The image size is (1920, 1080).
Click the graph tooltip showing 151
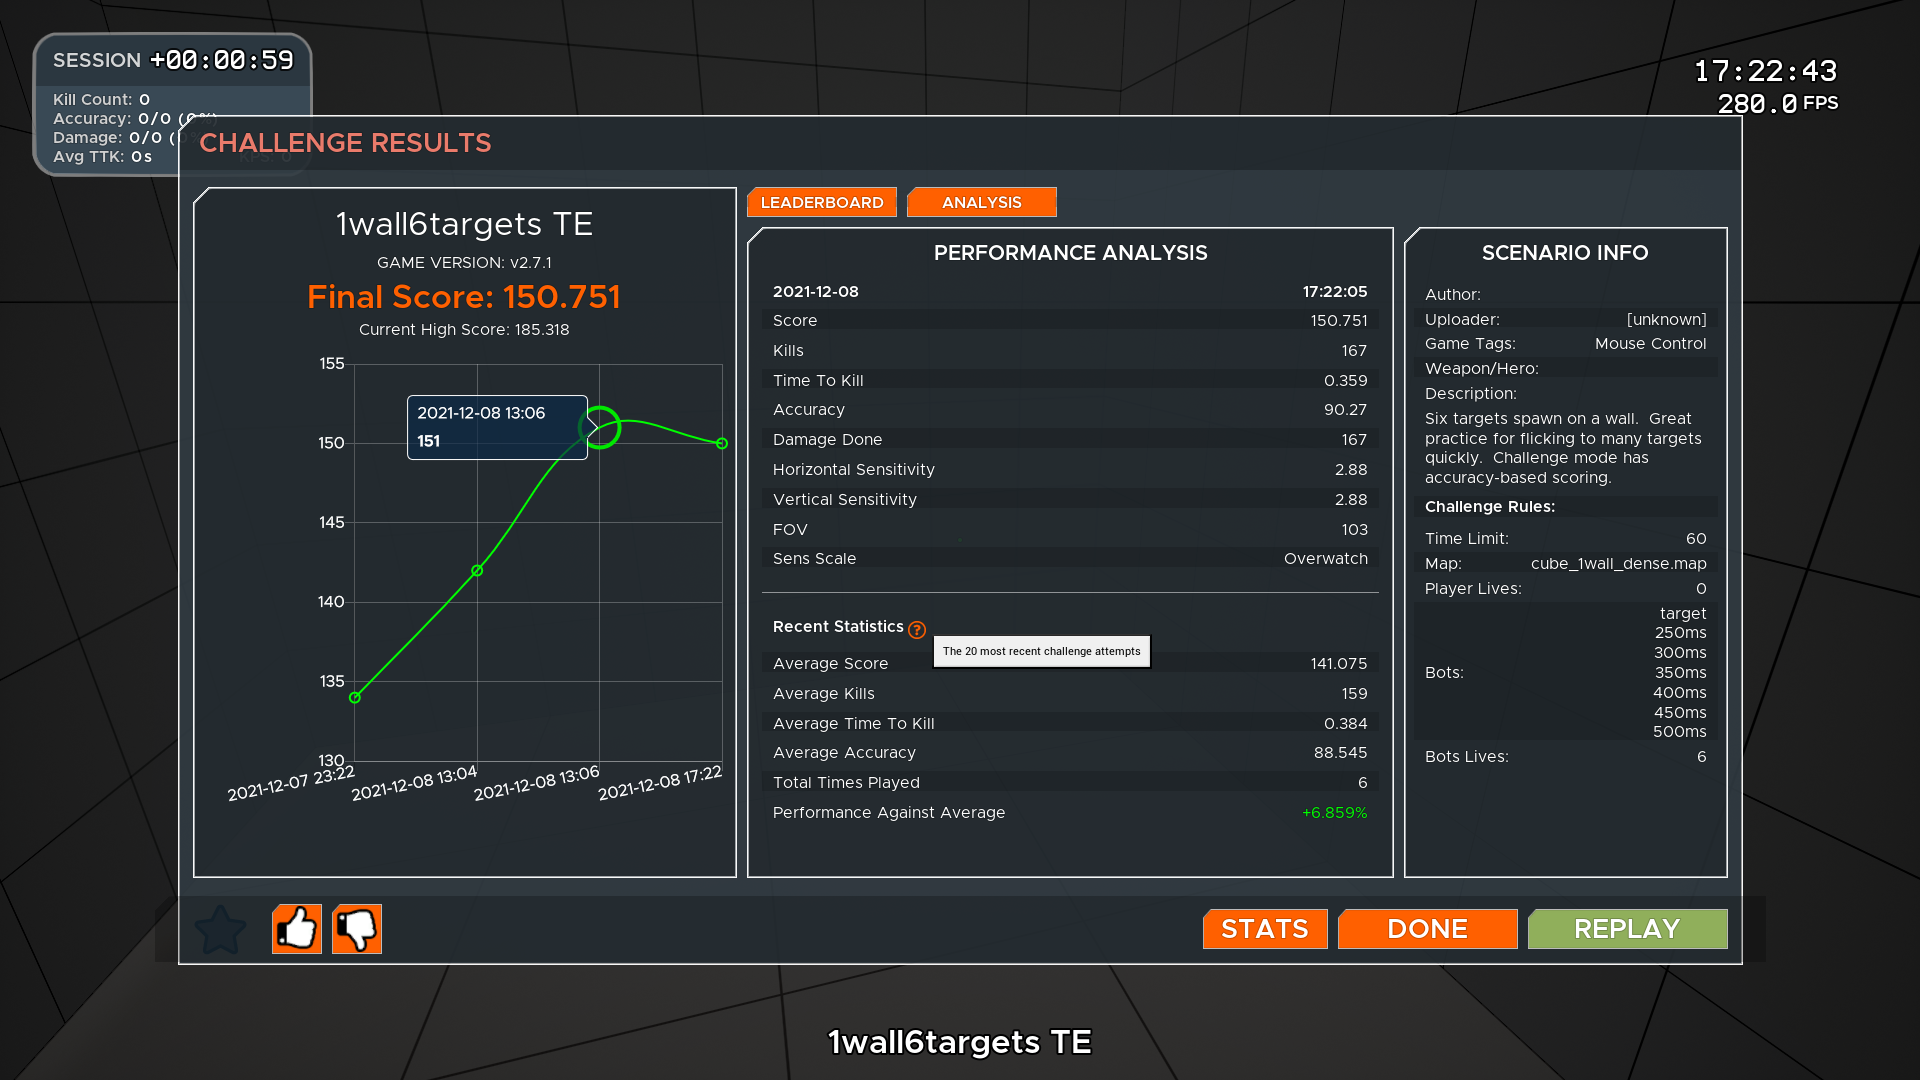pyautogui.click(x=497, y=428)
